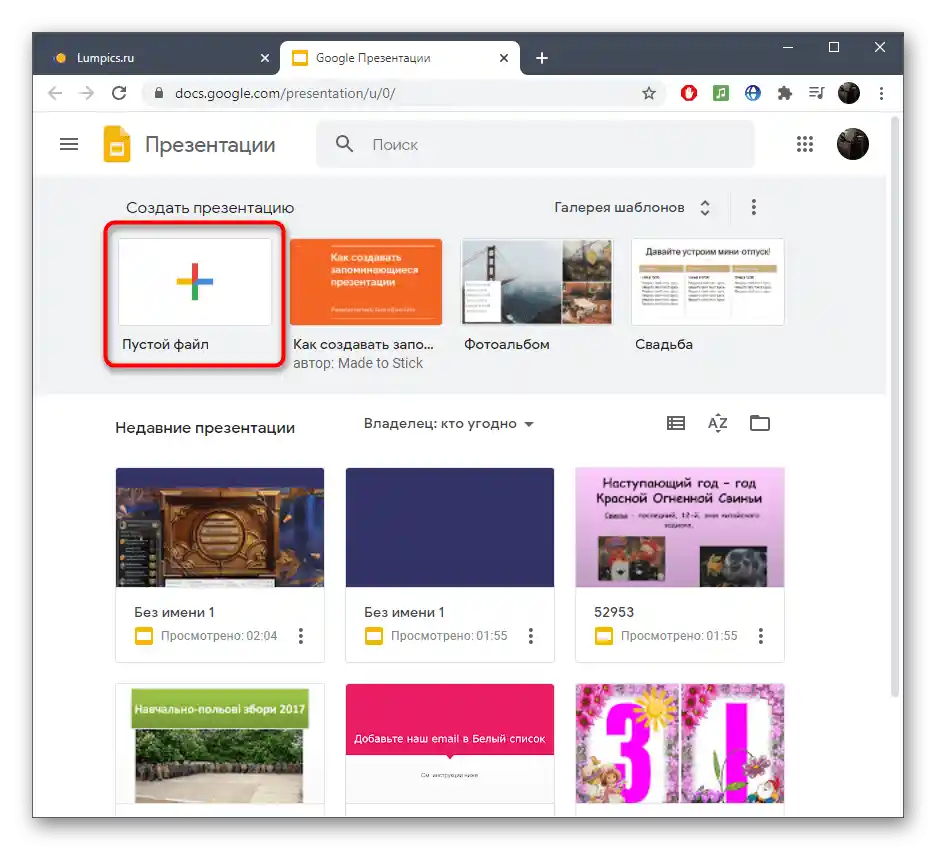Screen dimensions: 936x850
Task: Open the pink 52953 presentation thumbnail
Action: point(679,527)
